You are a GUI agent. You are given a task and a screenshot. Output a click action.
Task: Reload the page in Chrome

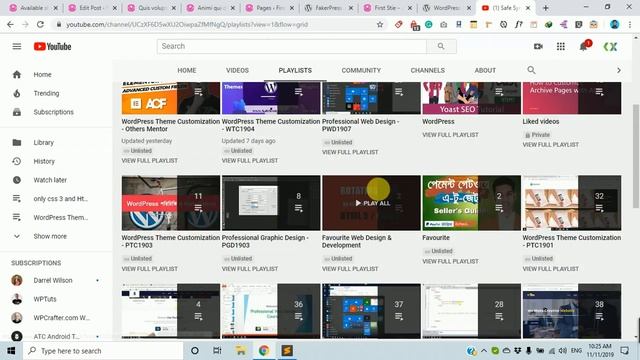point(40,24)
